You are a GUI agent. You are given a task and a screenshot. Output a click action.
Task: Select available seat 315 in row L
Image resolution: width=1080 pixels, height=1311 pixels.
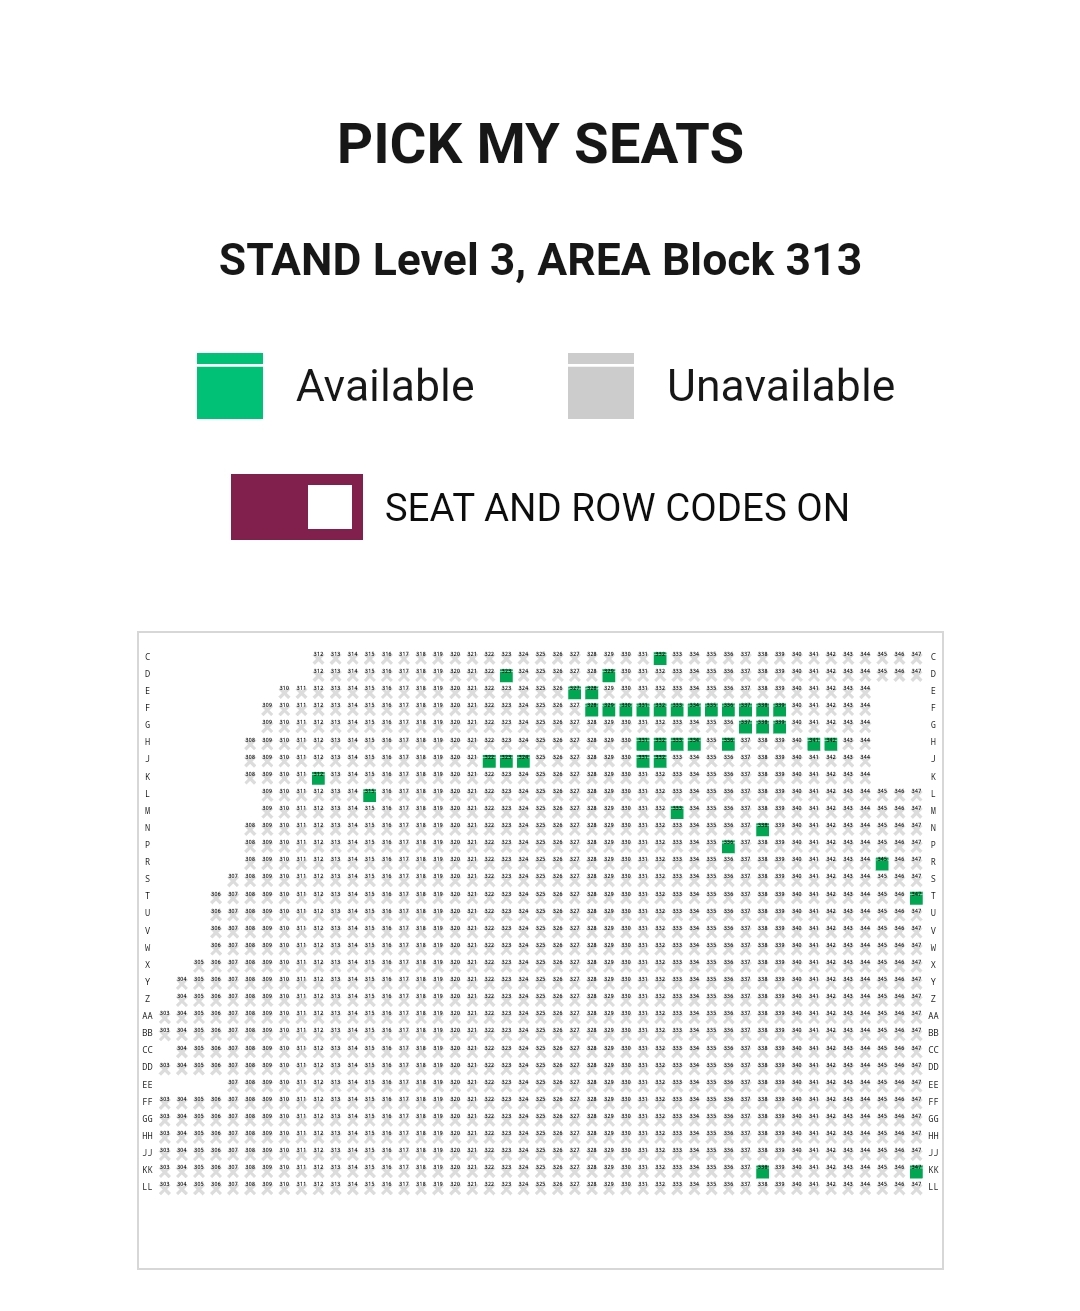coord(369,795)
